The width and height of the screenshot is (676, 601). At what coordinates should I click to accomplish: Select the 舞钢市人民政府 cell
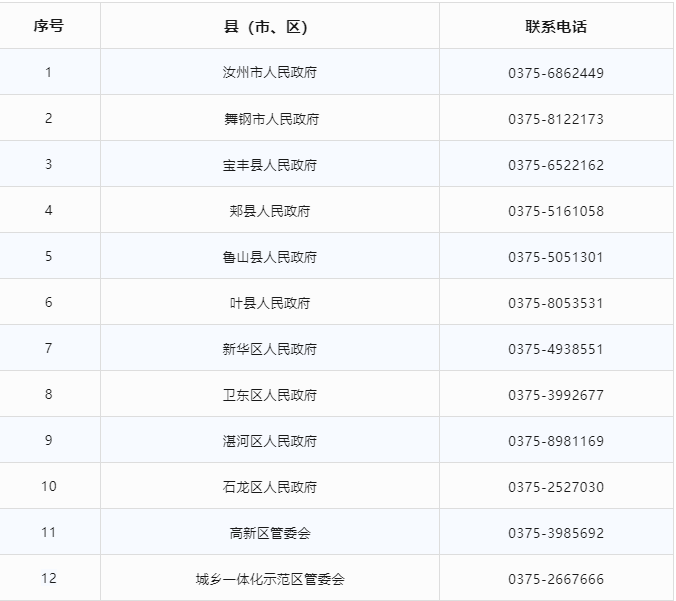click(x=271, y=119)
